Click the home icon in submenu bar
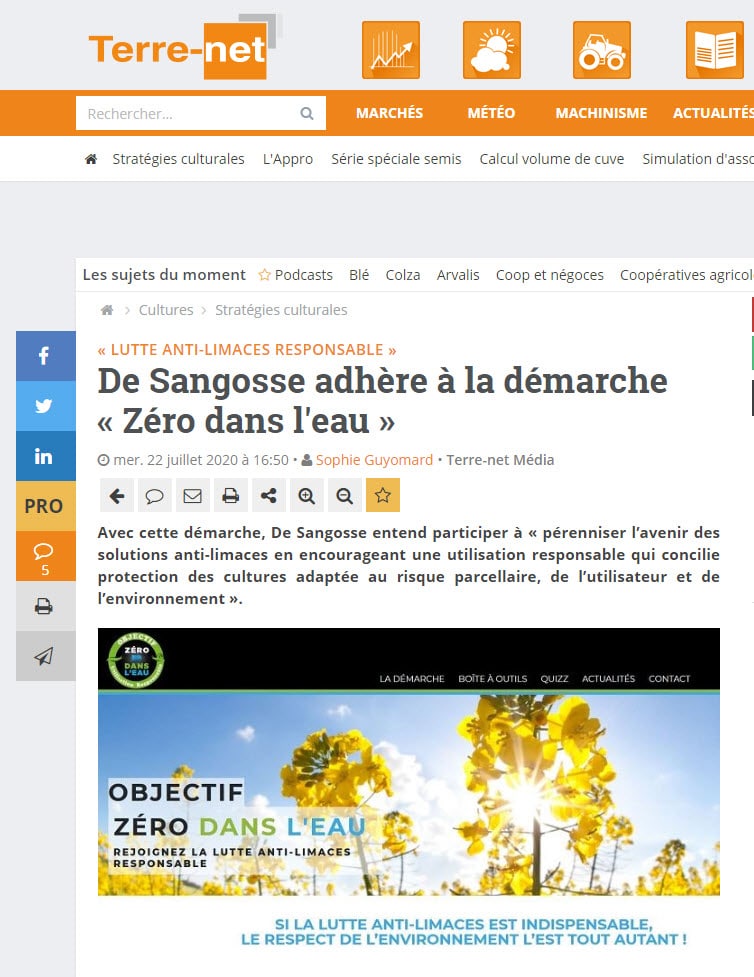Viewport: 754px width, 977px height. pos(91,159)
